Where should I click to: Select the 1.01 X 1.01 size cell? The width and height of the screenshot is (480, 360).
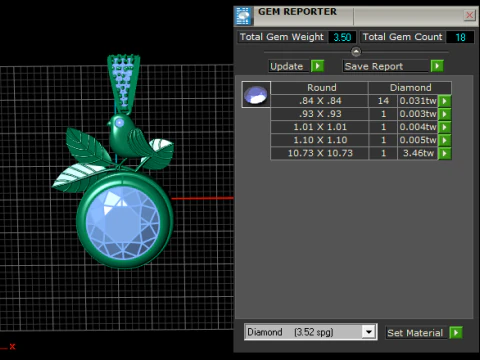pos(319,127)
